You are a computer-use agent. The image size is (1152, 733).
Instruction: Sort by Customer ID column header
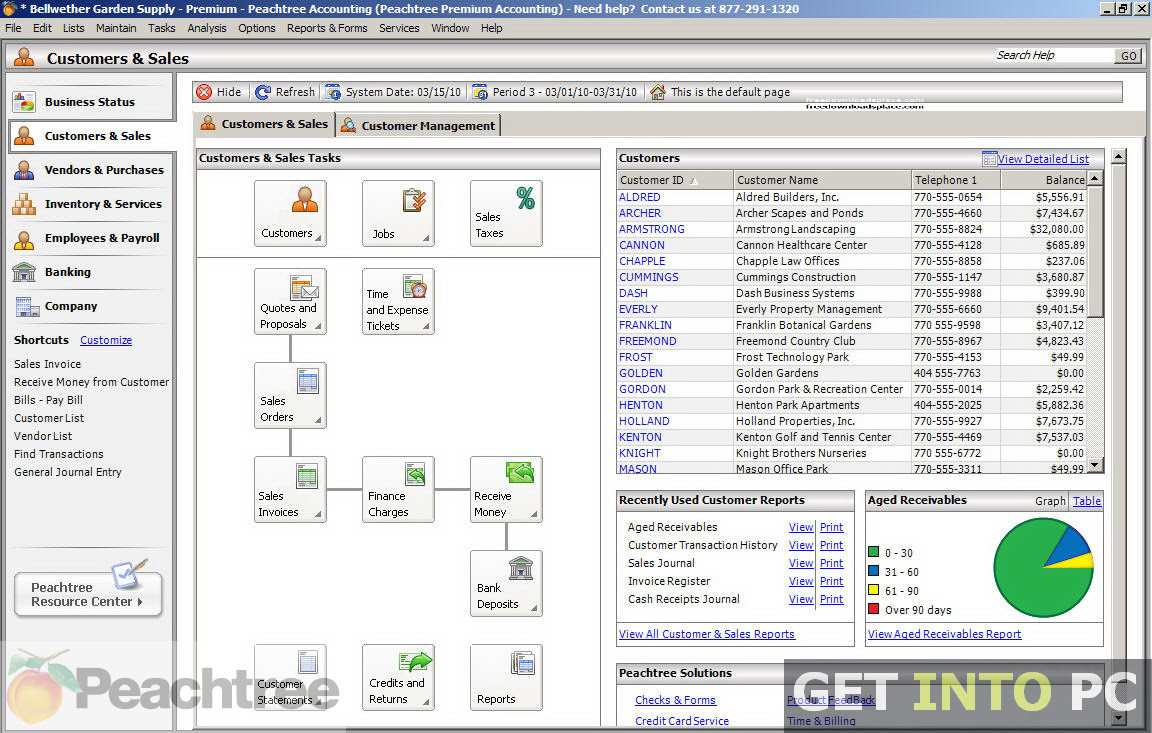[675, 180]
